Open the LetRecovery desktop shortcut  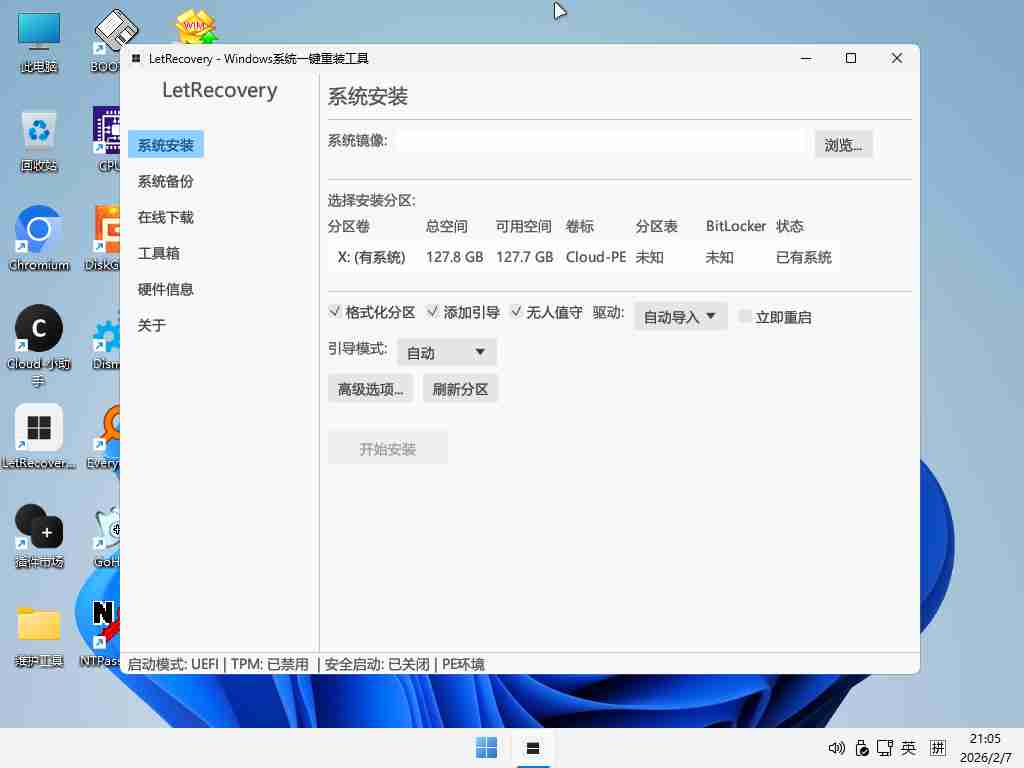click(39, 429)
